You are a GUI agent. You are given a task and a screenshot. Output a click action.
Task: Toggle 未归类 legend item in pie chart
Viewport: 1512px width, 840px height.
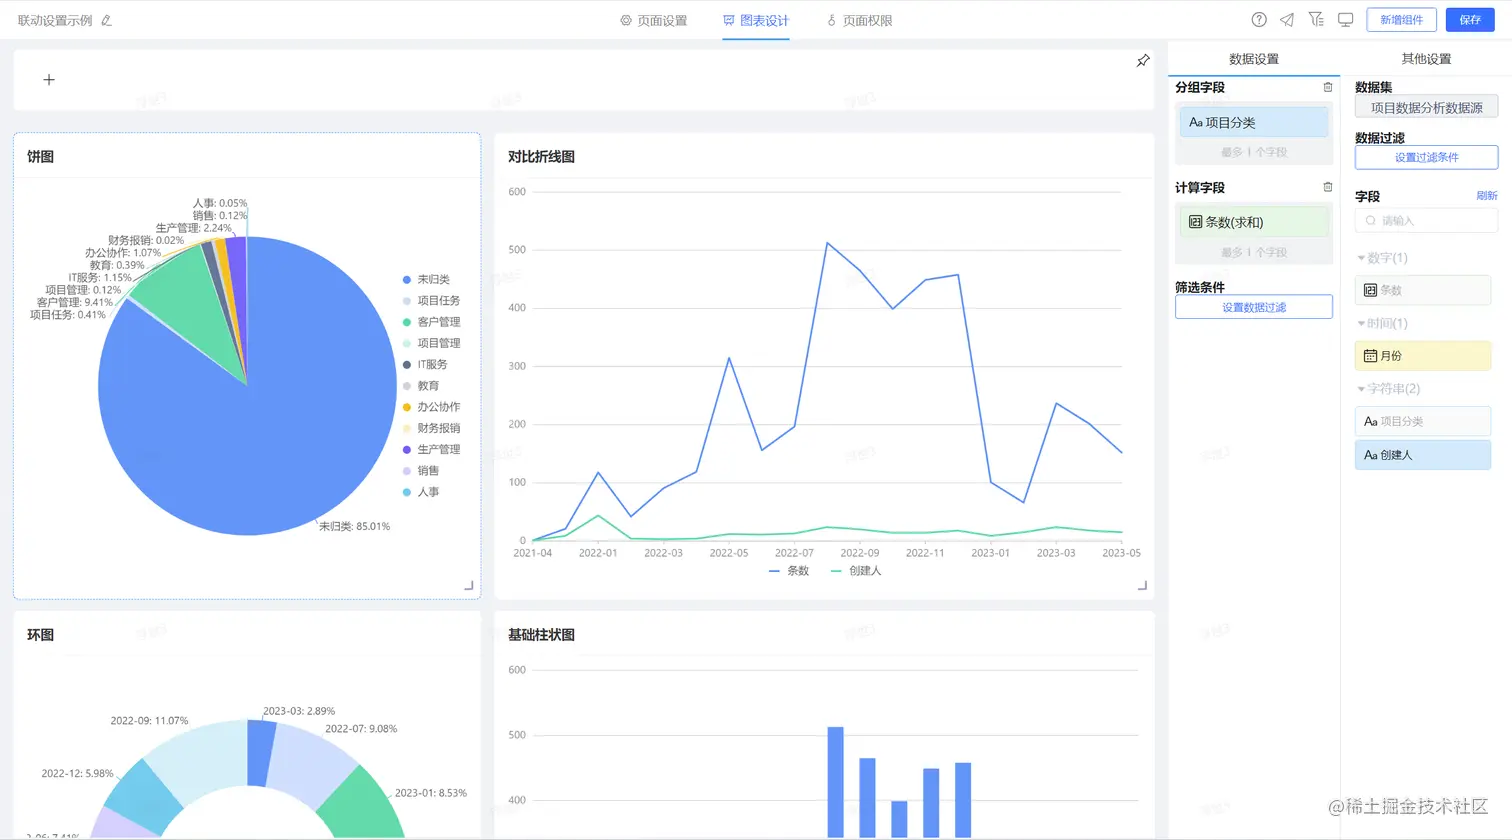(x=426, y=279)
